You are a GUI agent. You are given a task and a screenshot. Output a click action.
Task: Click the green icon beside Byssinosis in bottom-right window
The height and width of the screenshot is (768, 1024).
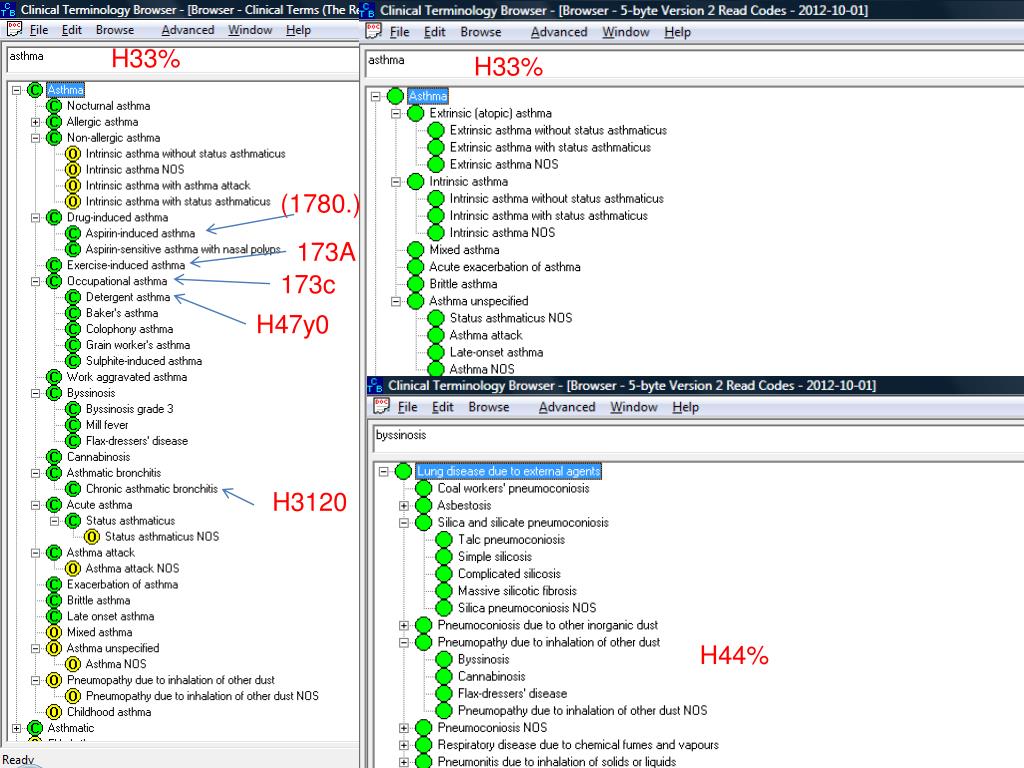(x=444, y=659)
